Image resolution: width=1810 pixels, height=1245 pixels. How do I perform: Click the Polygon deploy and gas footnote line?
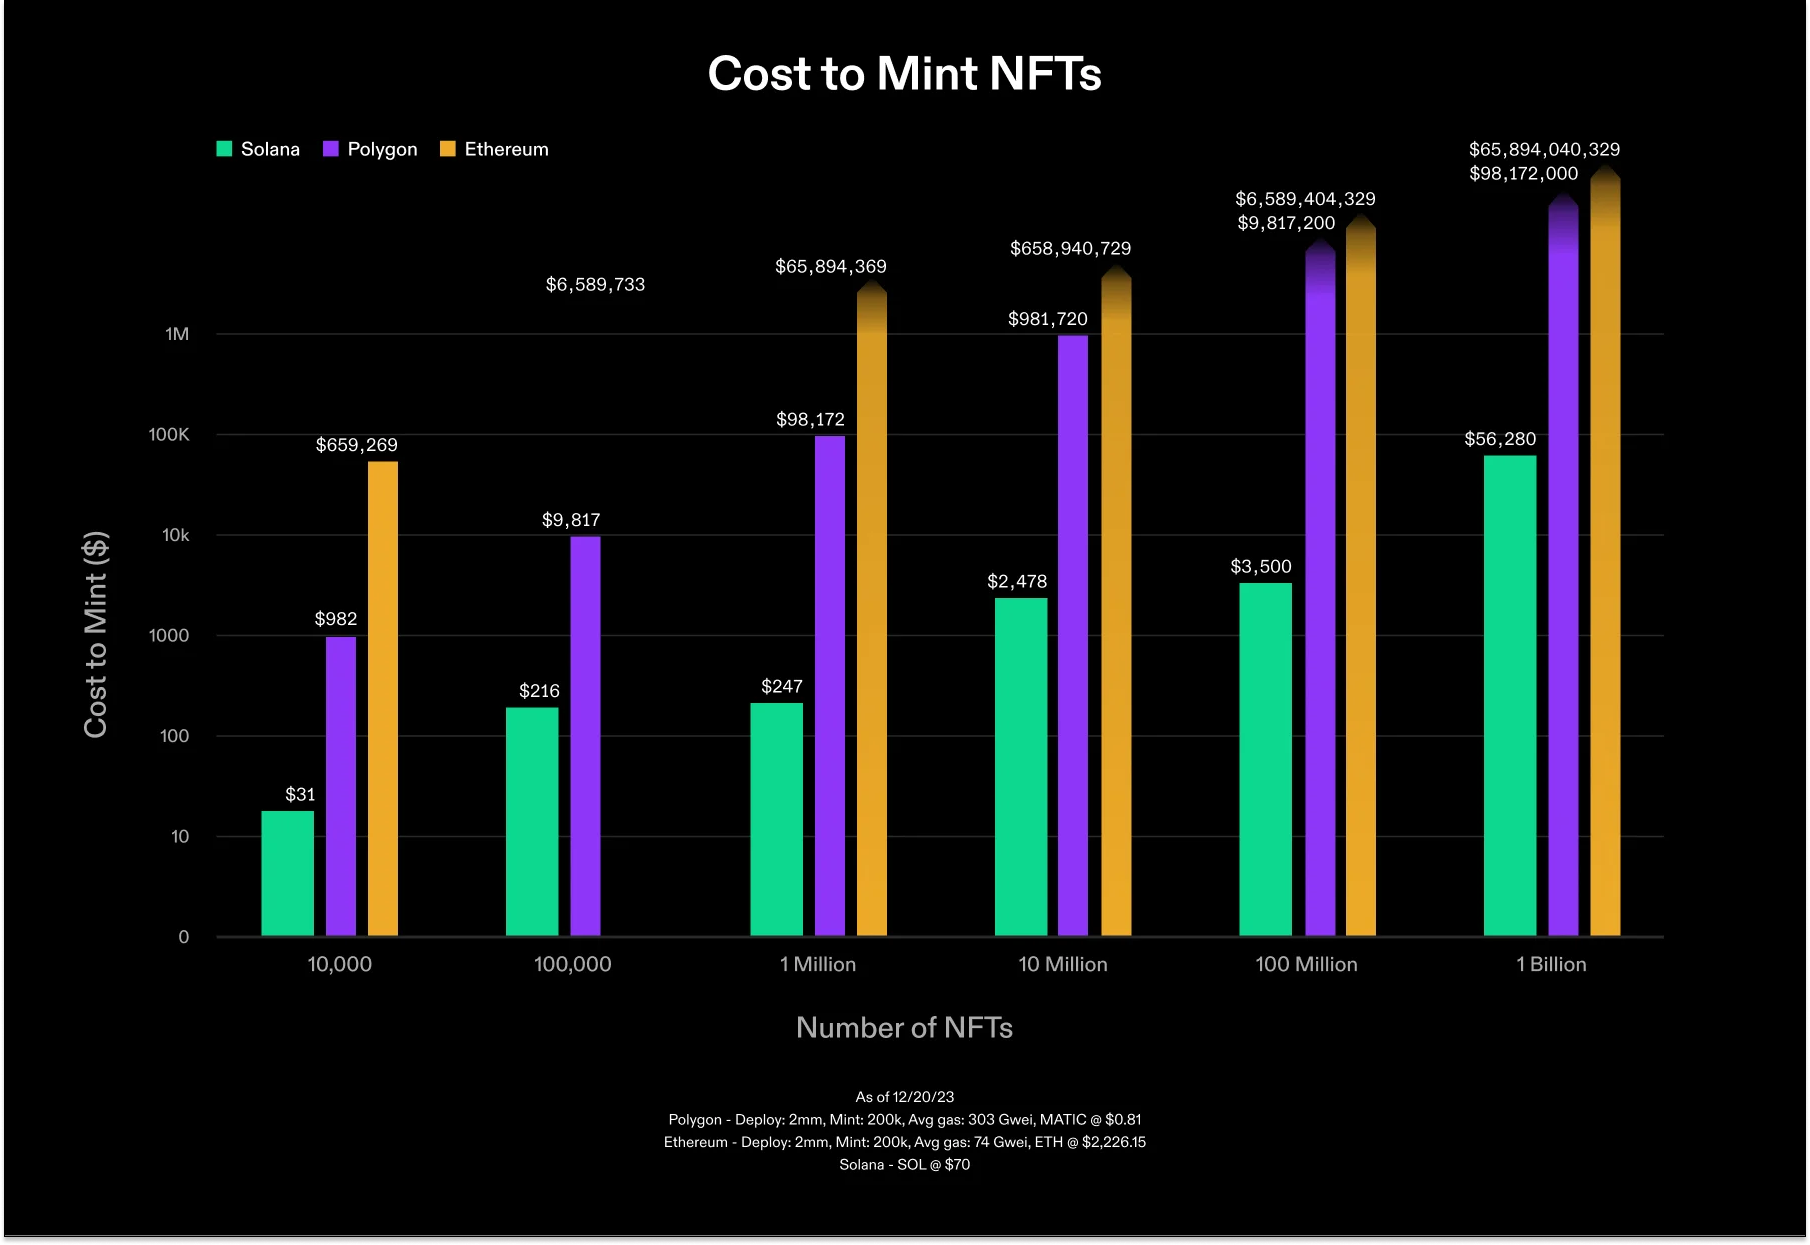coord(905,1120)
